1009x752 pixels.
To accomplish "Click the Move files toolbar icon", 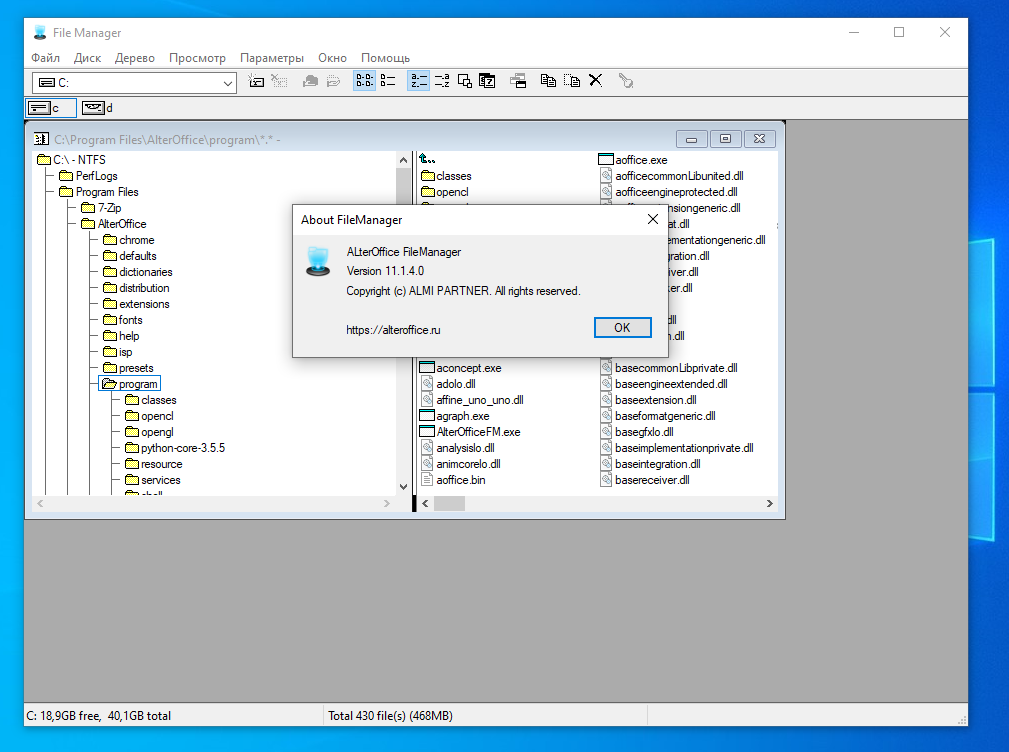I will click(571, 81).
